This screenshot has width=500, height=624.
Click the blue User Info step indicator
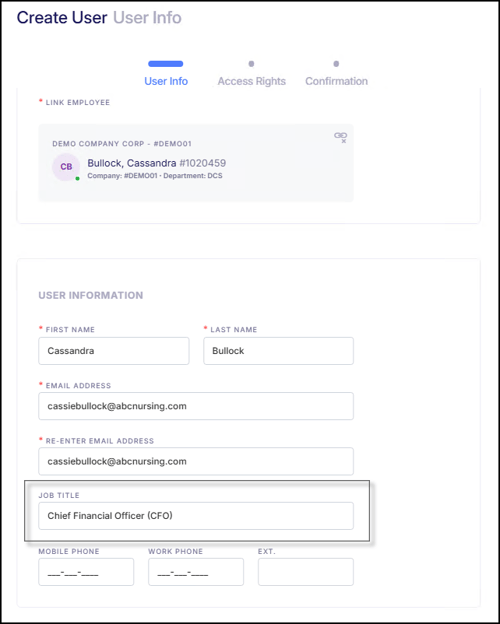[x=166, y=64]
